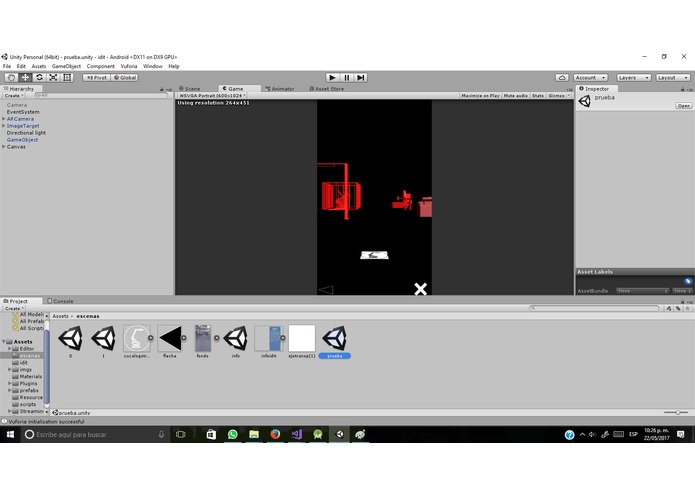The height and width of the screenshot is (494, 695).
Task: Select the flecha arrow asset
Action: pyautogui.click(x=170, y=342)
